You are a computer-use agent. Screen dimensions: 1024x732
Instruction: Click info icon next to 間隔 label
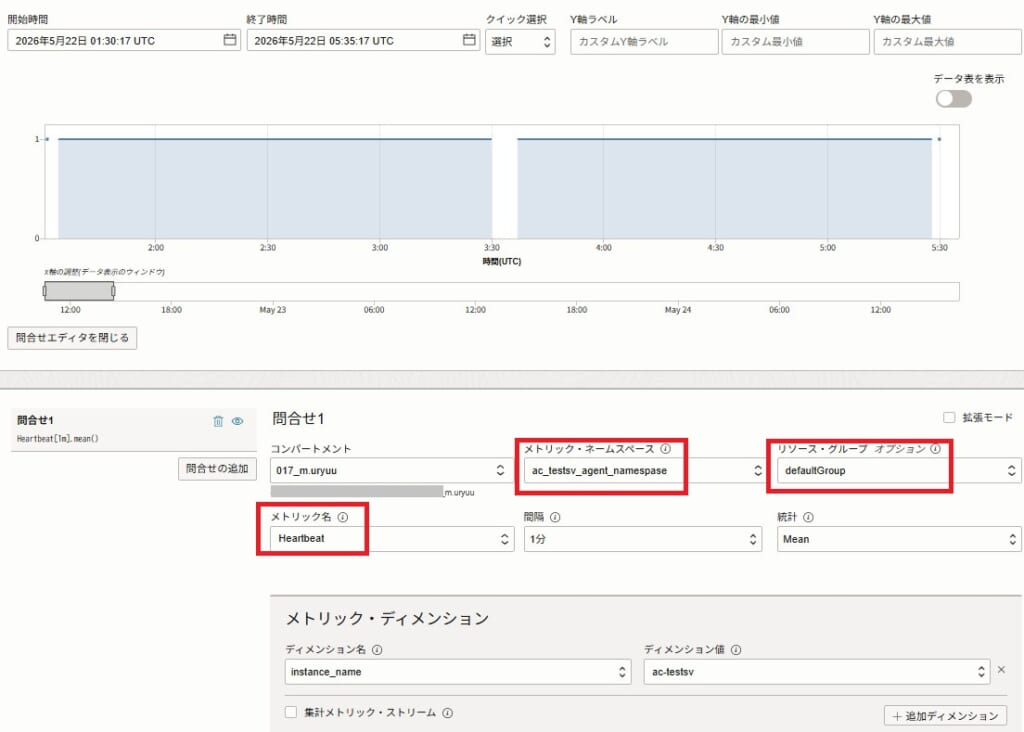(555, 517)
